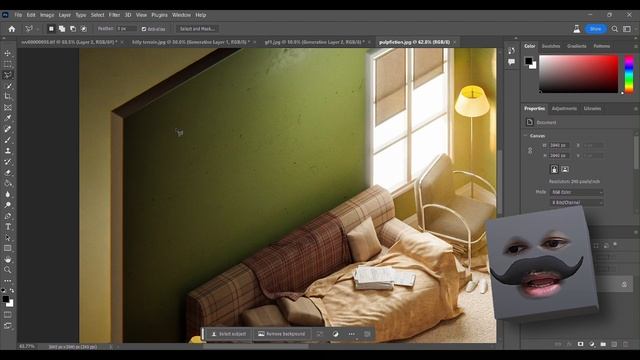The image size is (640, 360).
Task: Open the lasso tool preset picker arrow
Action: 37,29
